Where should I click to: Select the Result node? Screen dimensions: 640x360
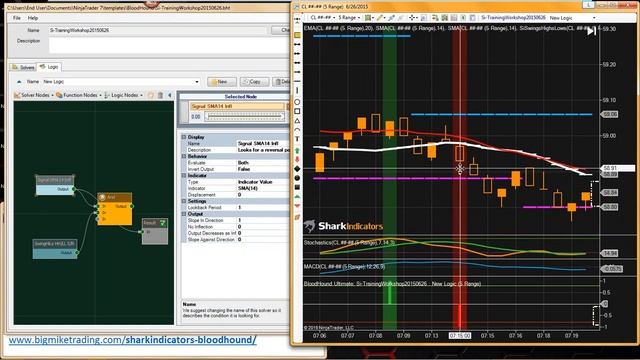[x=155, y=231]
